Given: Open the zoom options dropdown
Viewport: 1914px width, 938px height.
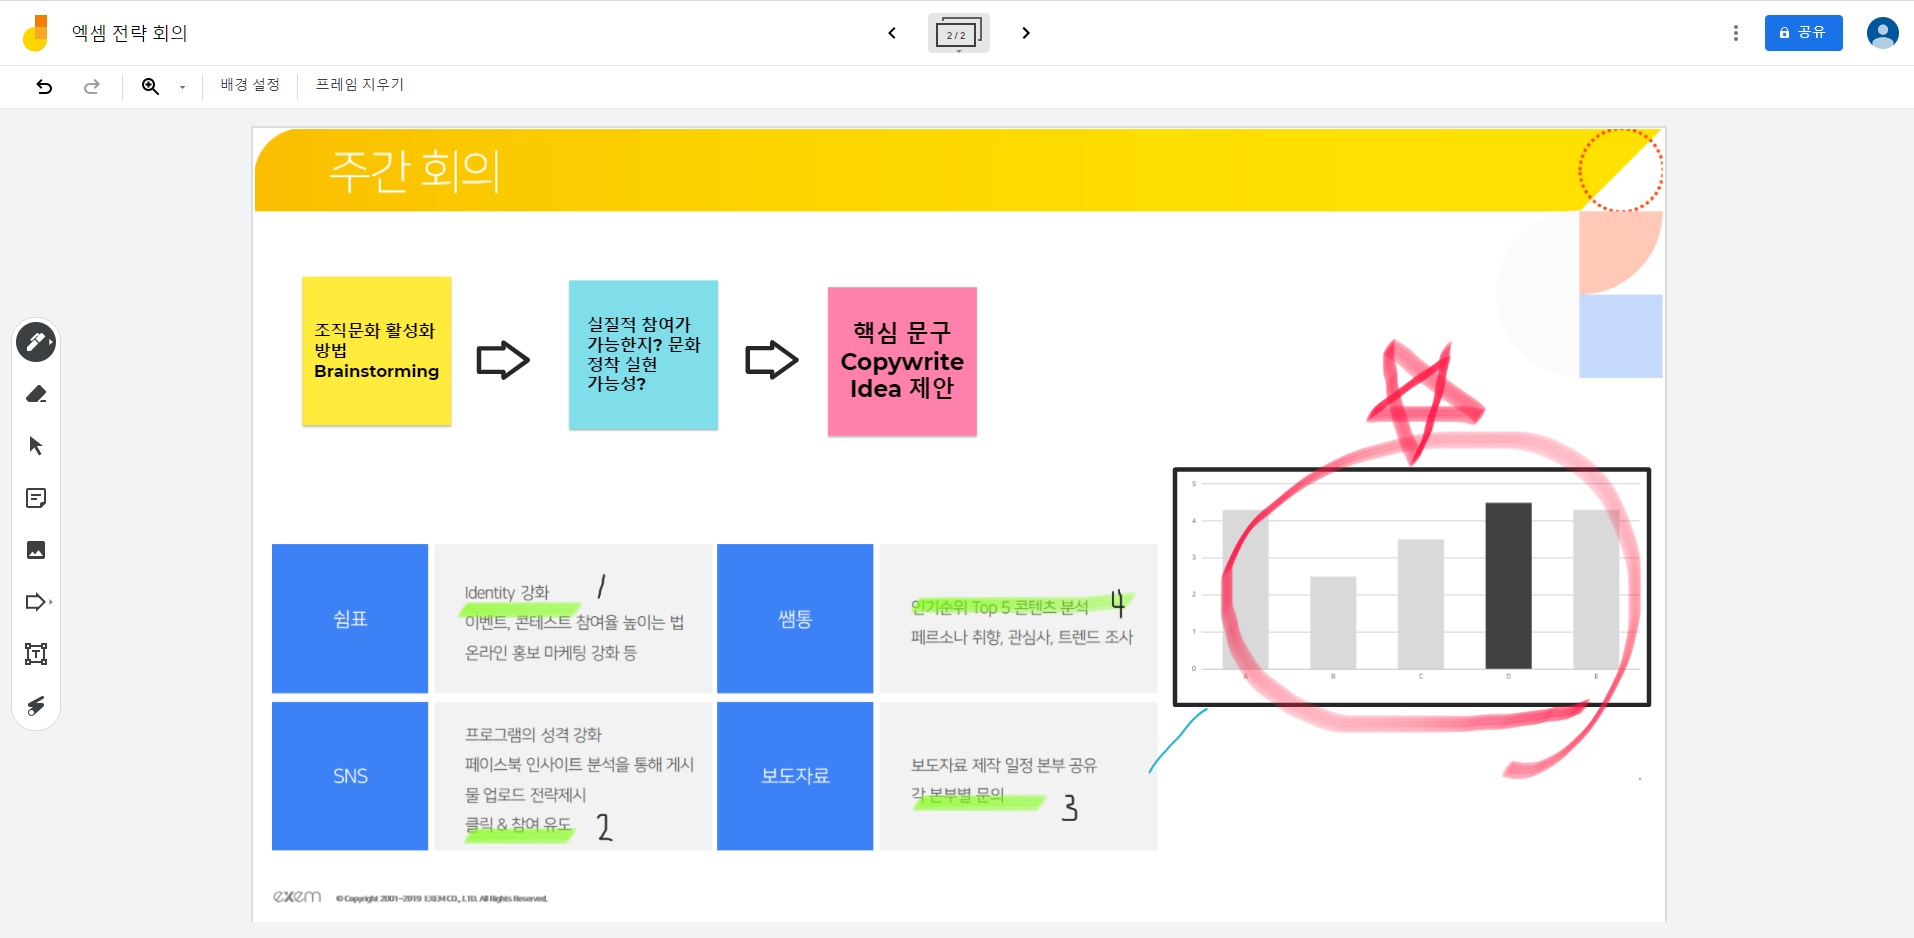Looking at the screenshot, I should pyautogui.click(x=181, y=87).
